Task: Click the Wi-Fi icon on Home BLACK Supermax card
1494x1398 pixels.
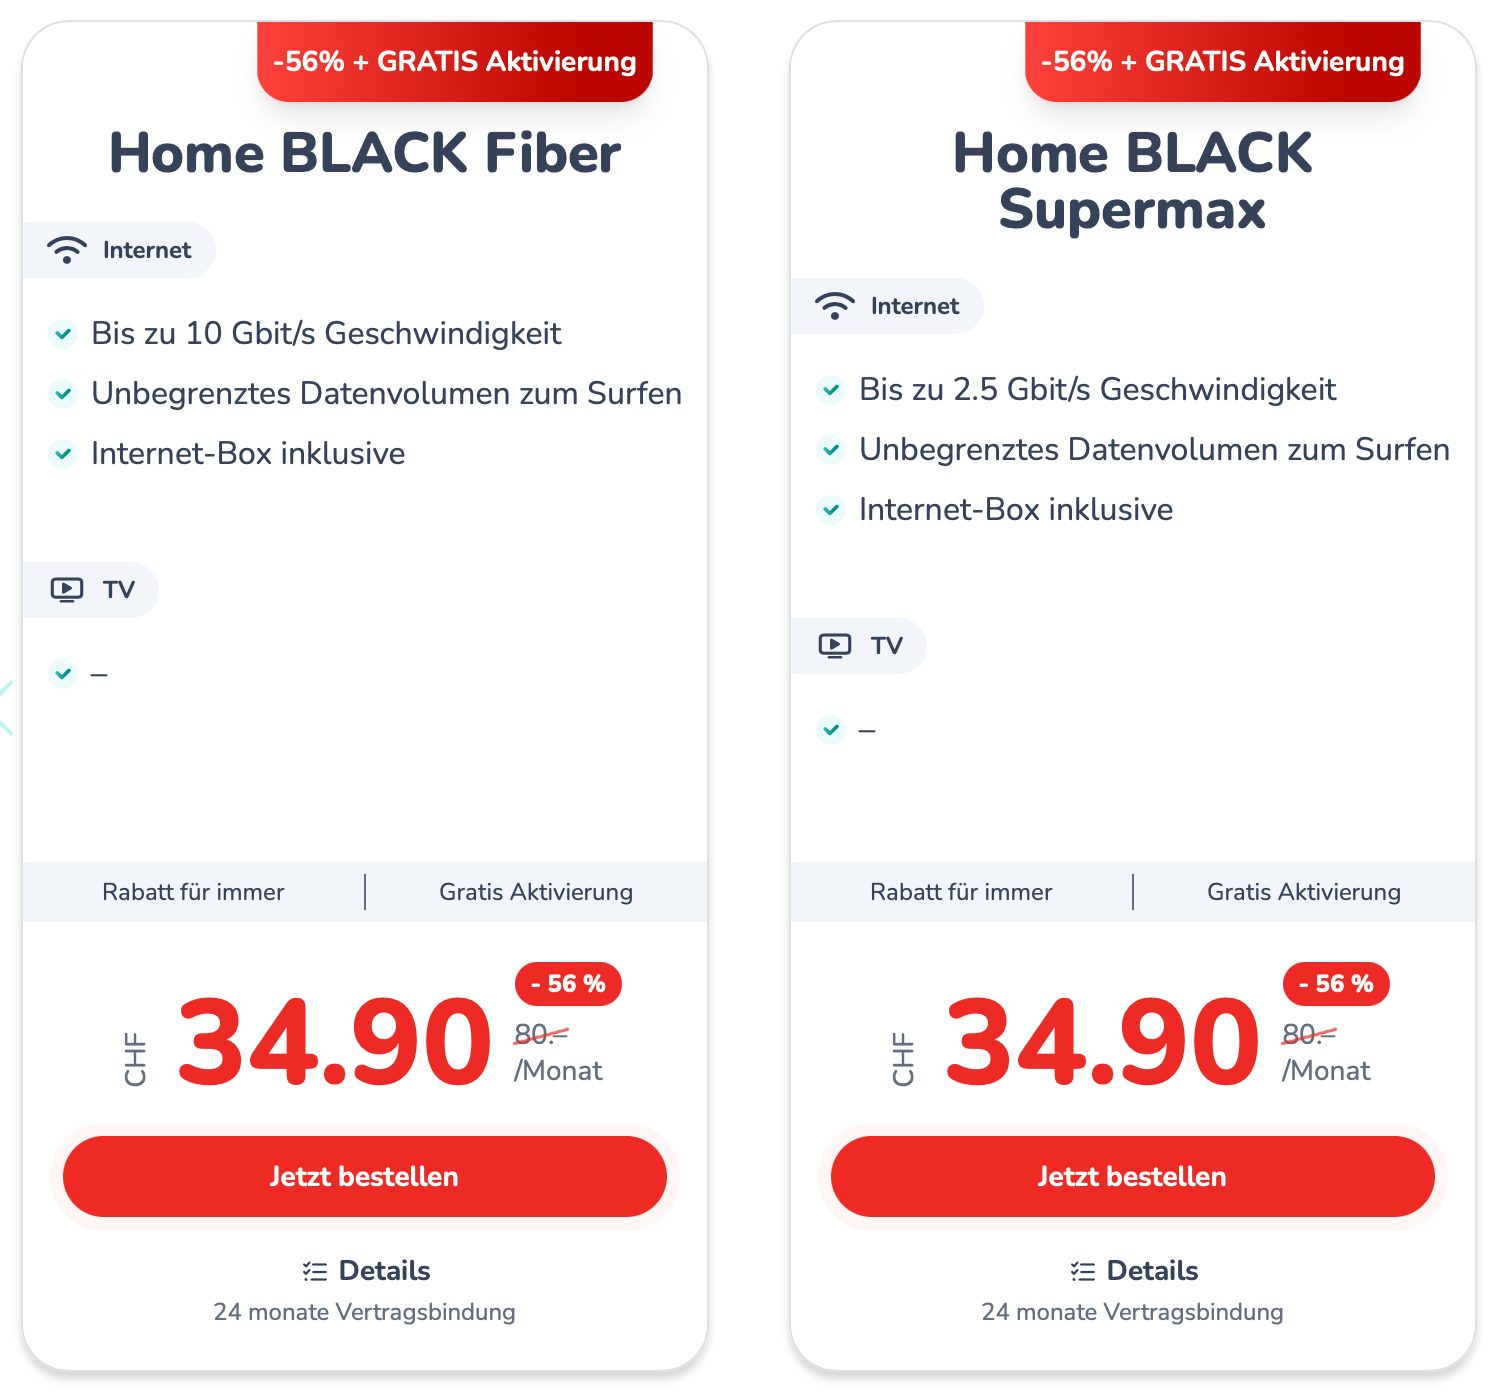Action: coord(834,306)
